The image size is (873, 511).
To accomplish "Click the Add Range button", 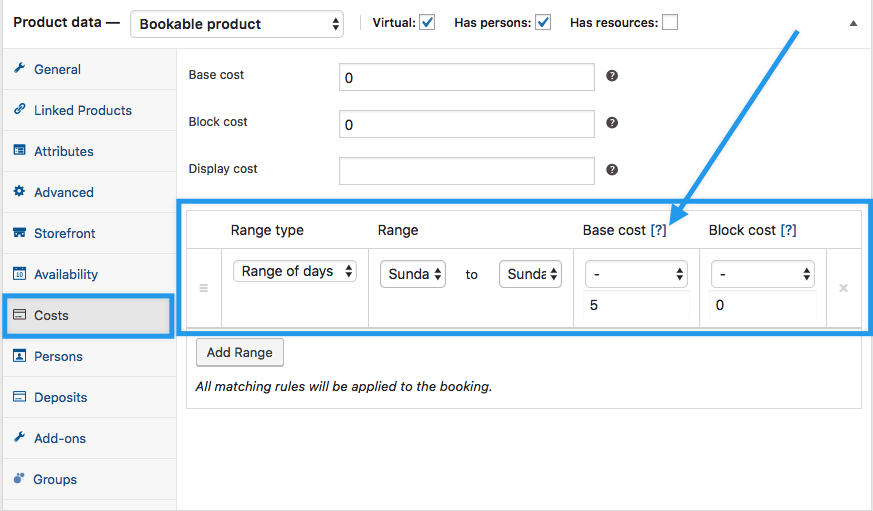I will (x=240, y=352).
